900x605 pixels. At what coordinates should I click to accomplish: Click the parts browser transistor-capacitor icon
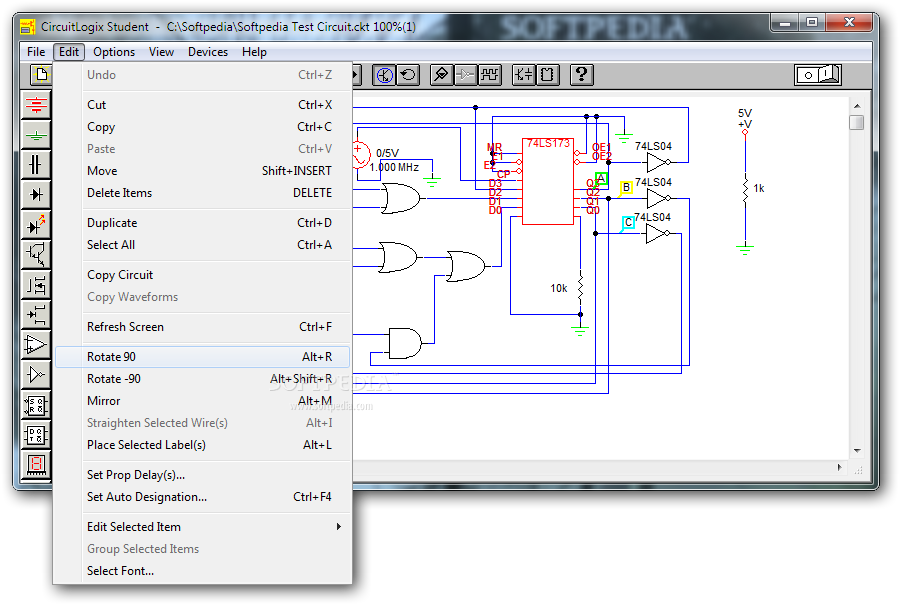(x=523, y=75)
